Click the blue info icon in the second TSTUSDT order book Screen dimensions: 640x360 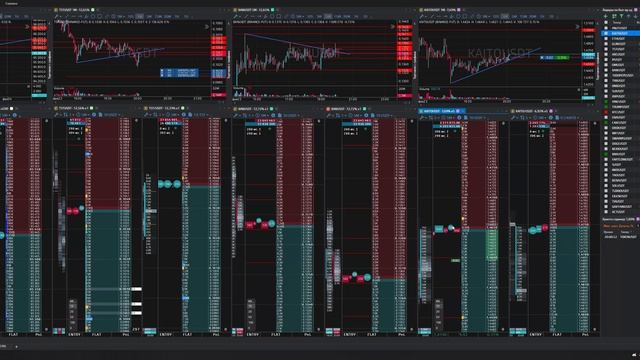pyautogui.click(x=184, y=115)
